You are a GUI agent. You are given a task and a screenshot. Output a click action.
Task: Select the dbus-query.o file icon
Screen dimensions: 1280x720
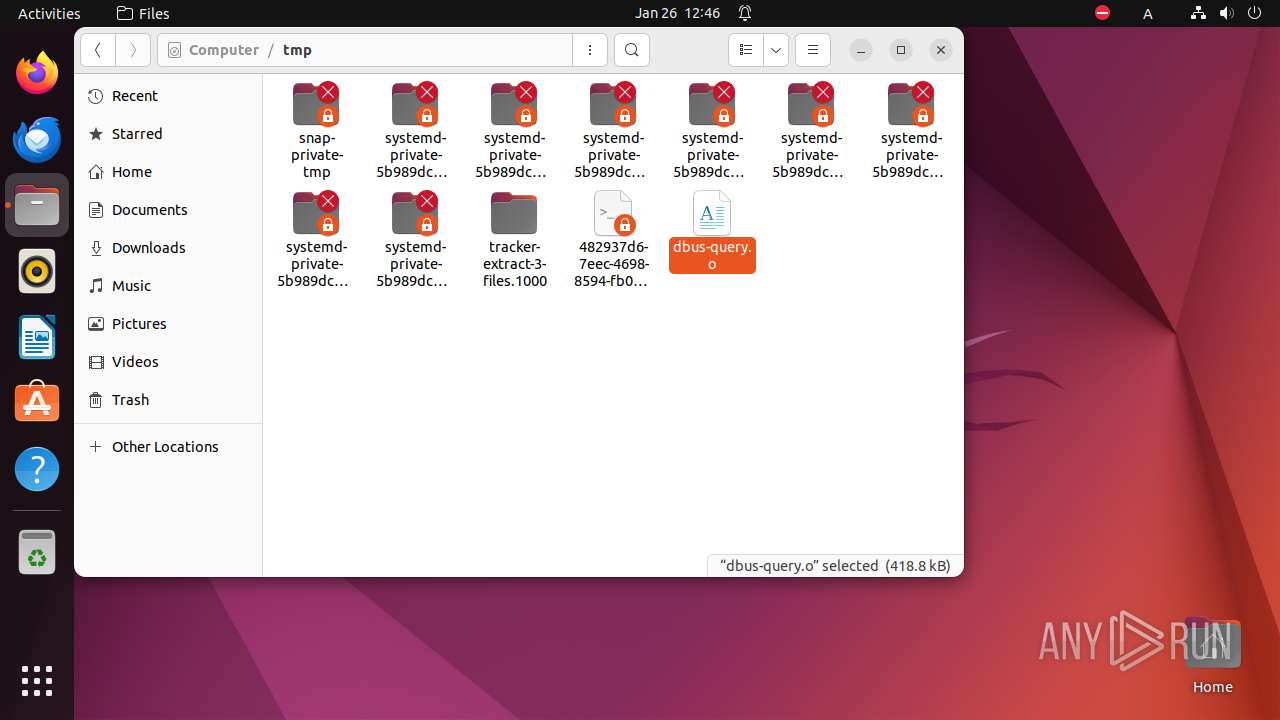712,212
